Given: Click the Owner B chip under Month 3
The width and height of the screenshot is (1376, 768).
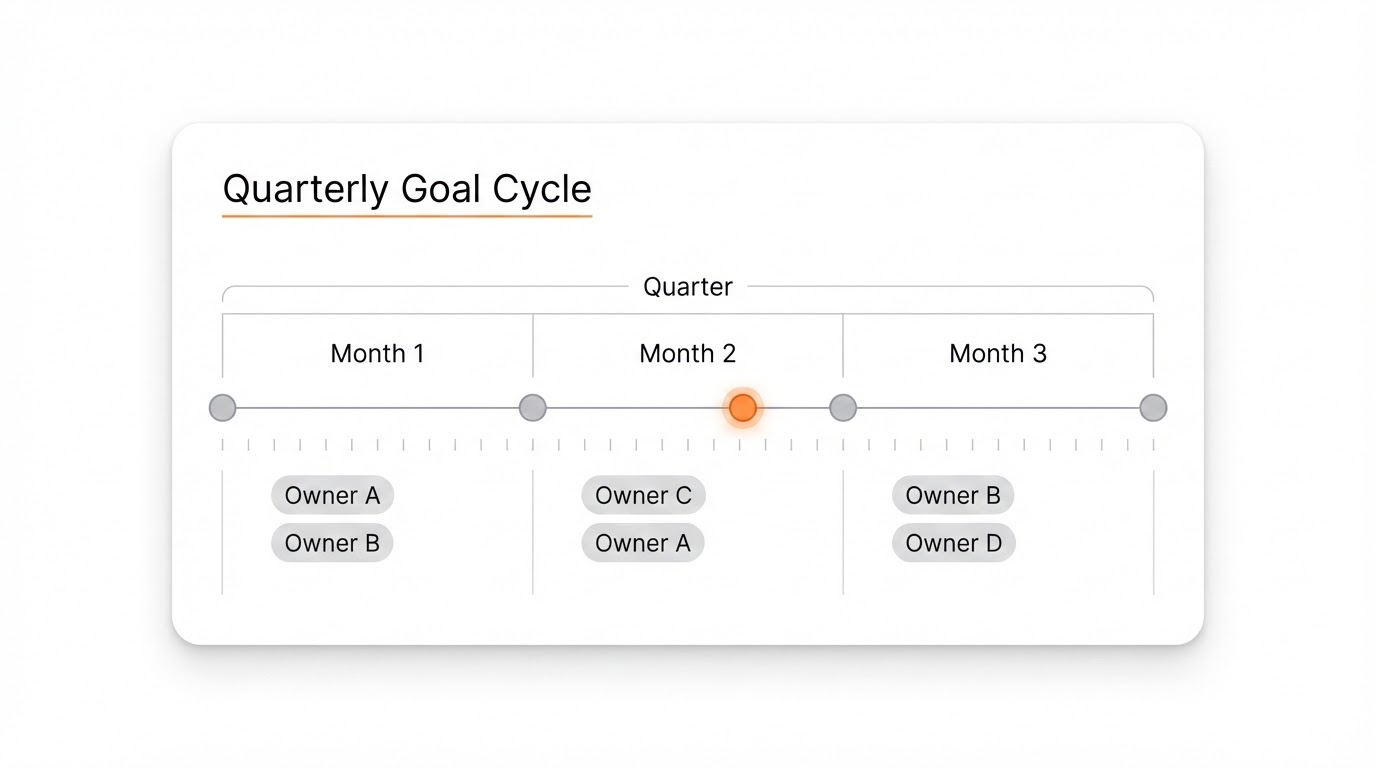Looking at the screenshot, I should pos(952,495).
